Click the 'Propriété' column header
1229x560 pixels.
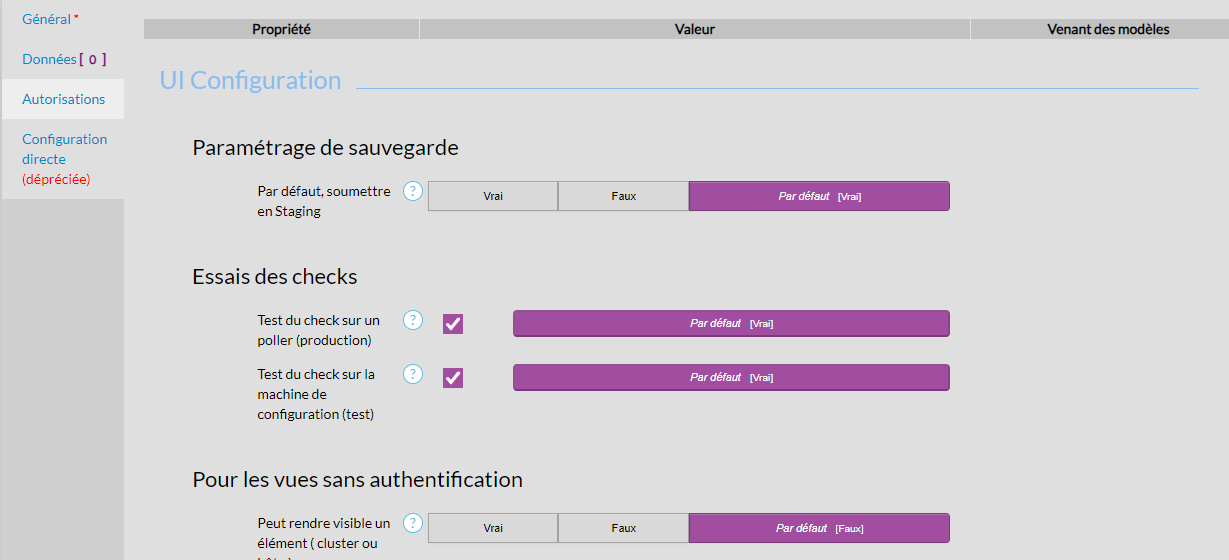point(281,29)
